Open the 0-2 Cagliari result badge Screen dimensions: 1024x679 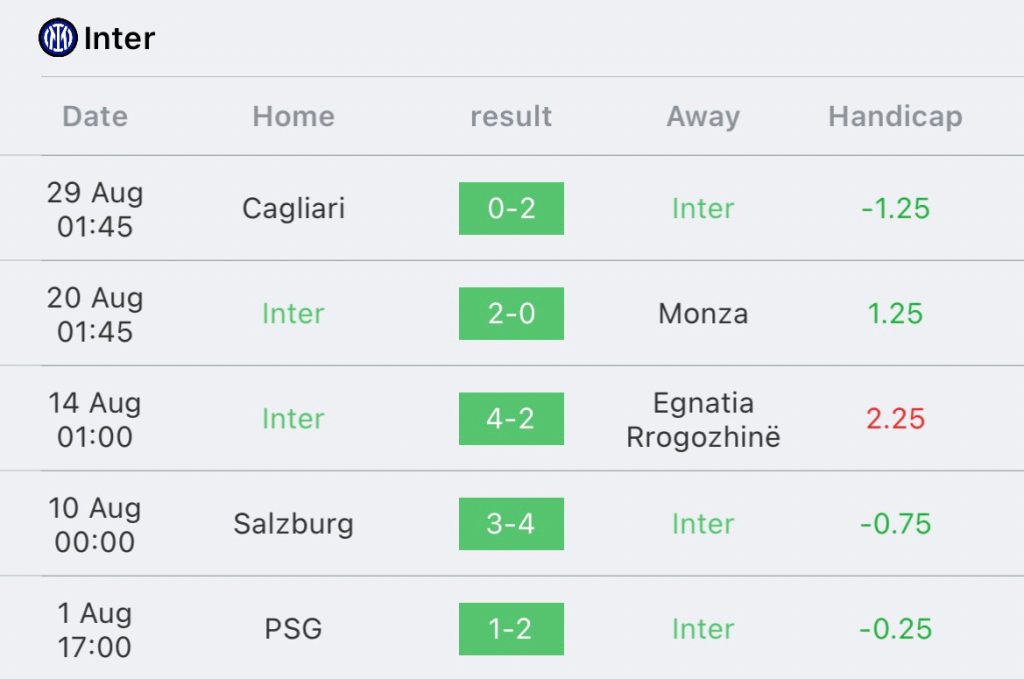tap(511, 208)
